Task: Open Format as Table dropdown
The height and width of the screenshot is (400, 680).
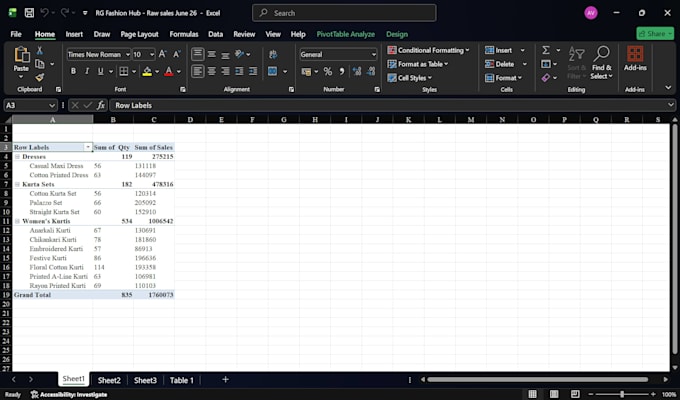Action: (418, 64)
